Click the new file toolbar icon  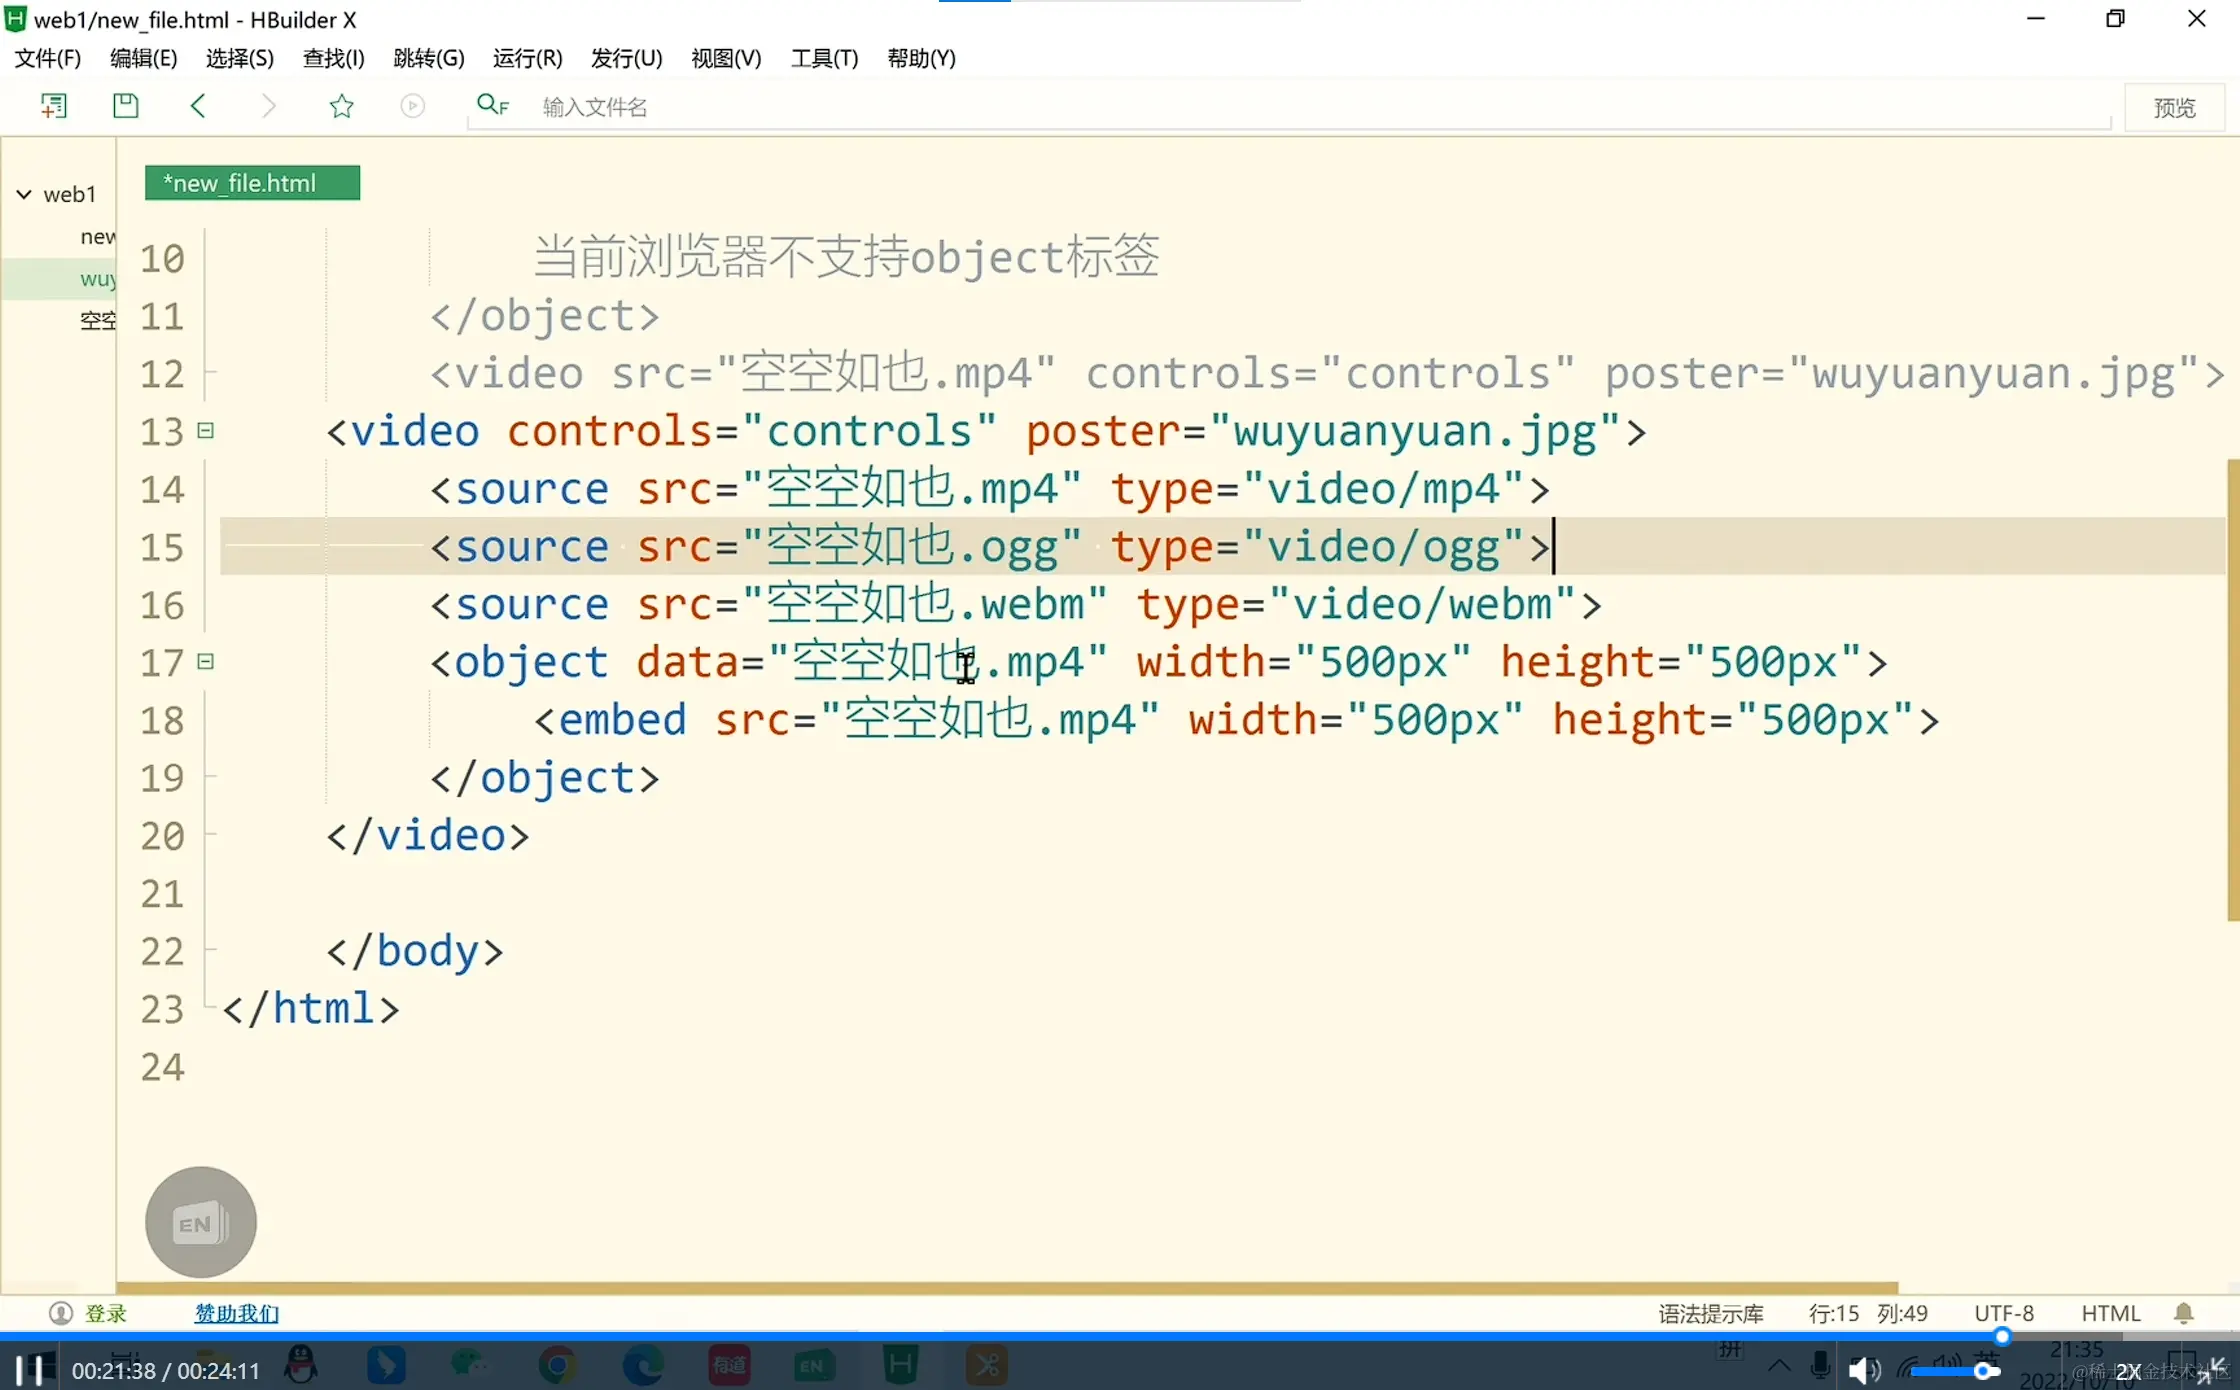tap(53, 106)
